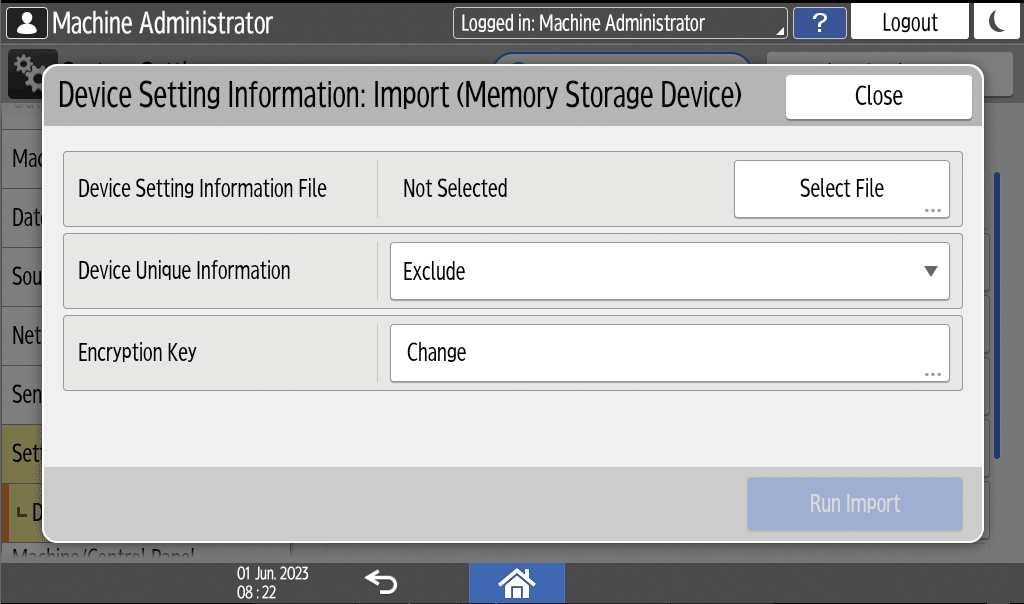This screenshot has height=604, width=1024.
Task: Activate energy saver moon icon
Action: click(x=996, y=22)
